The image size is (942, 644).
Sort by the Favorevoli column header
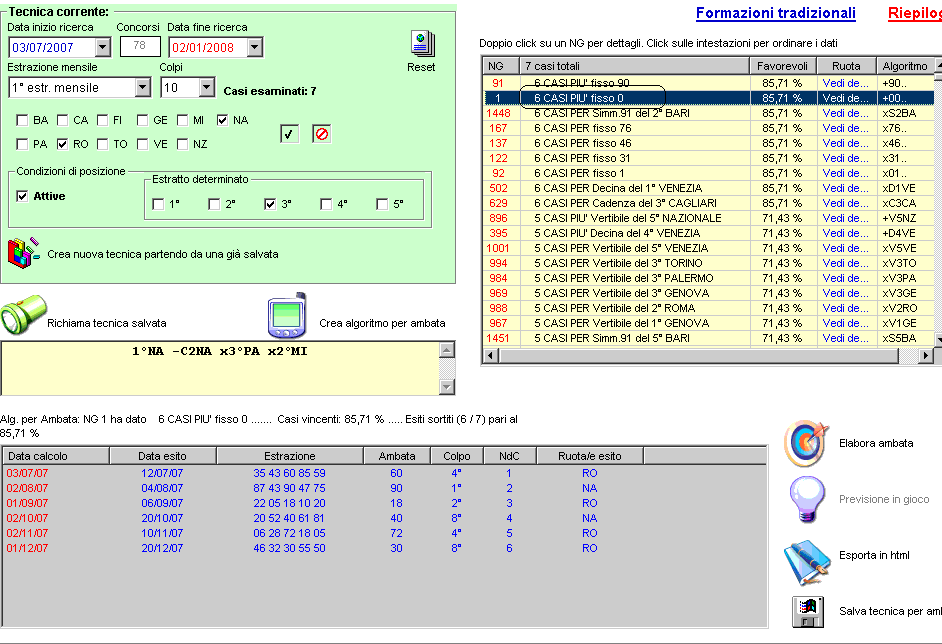[x=783, y=66]
